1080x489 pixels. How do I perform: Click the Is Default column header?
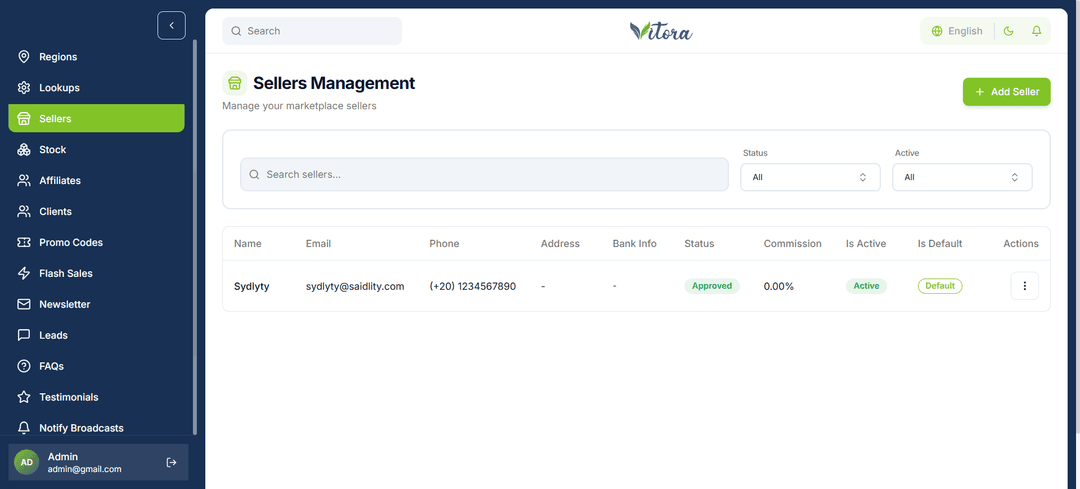click(939, 243)
